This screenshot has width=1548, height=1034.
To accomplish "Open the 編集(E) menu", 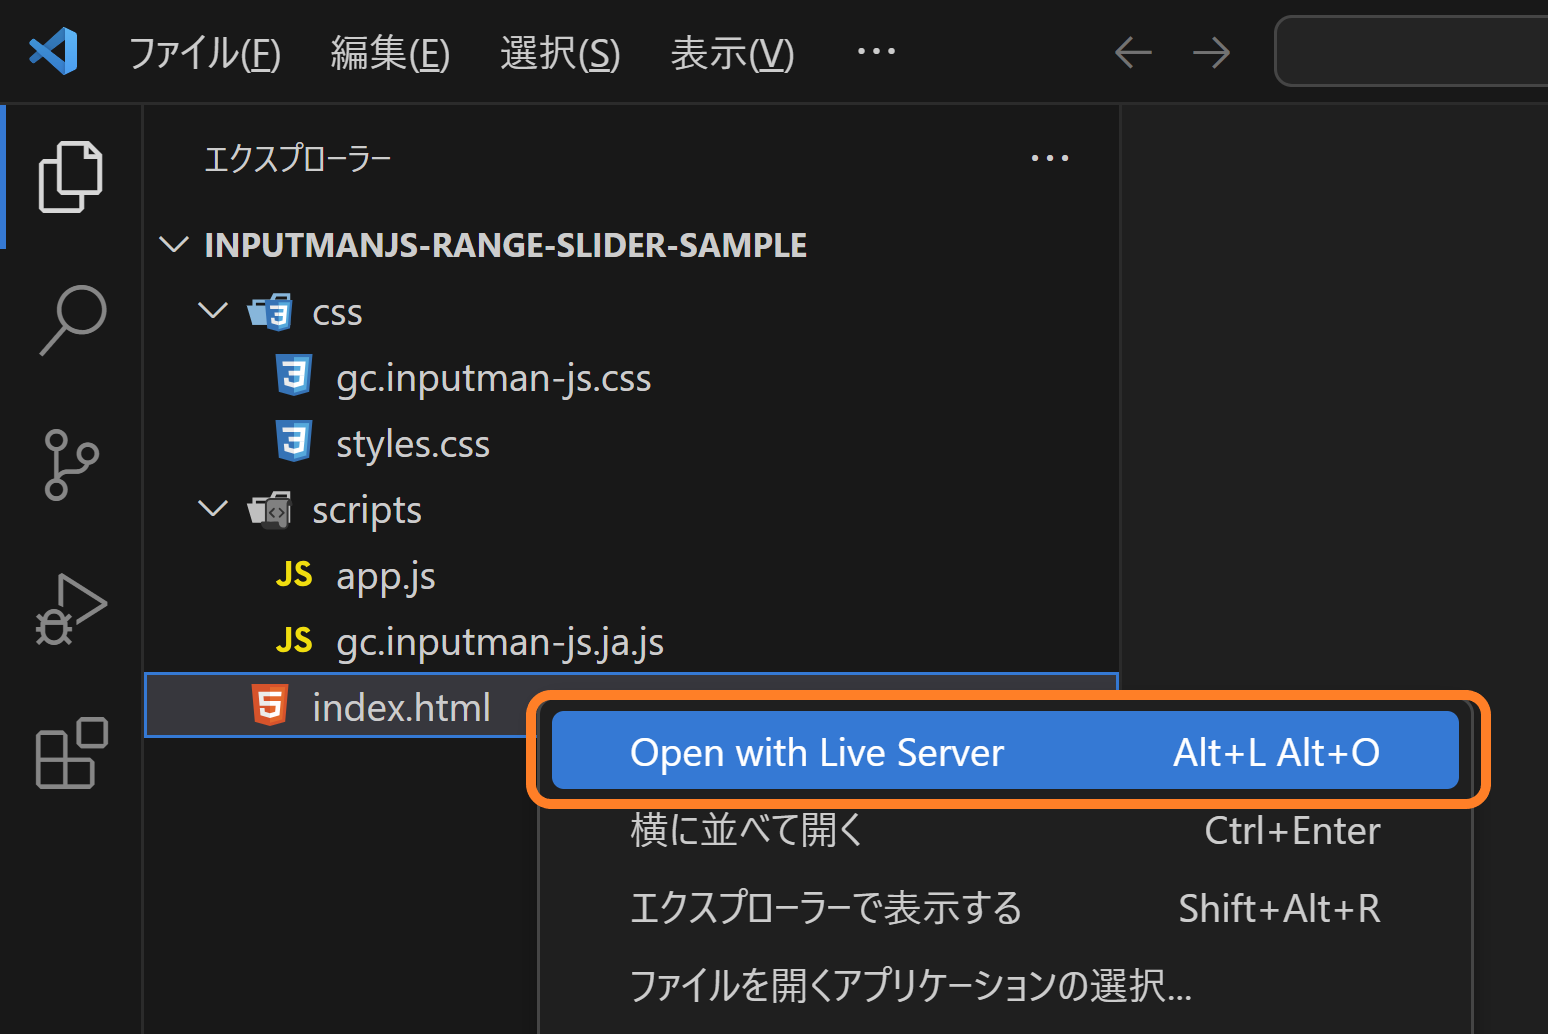I will [390, 53].
